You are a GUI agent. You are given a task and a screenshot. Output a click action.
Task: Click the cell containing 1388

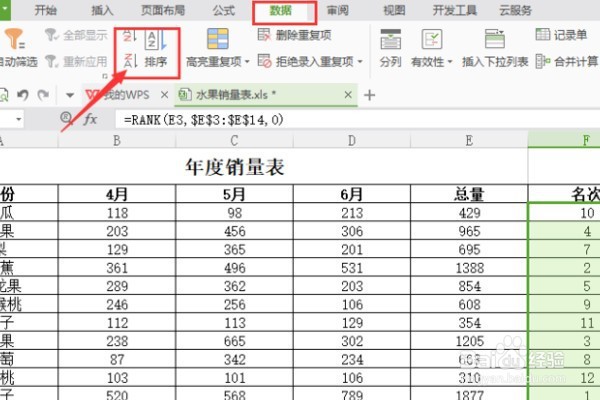click(x=469, y=268)
